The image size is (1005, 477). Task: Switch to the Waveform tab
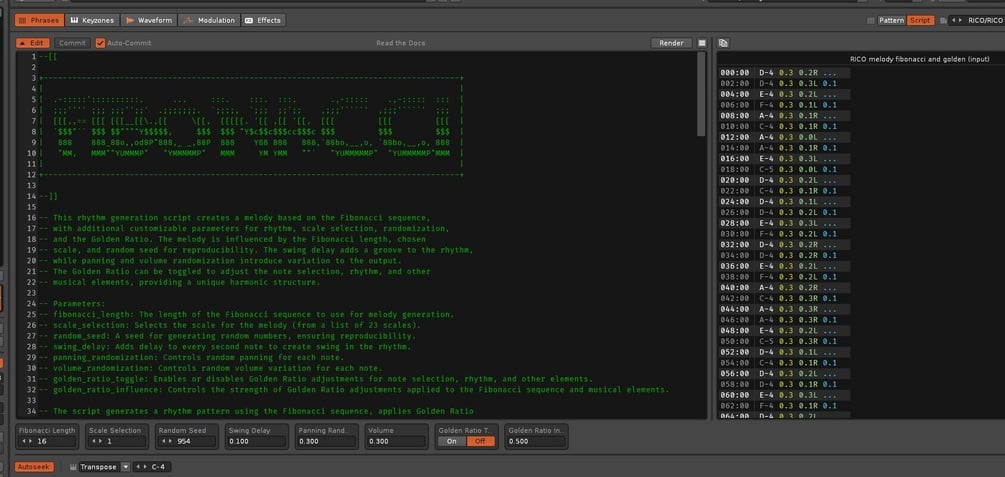149,21
